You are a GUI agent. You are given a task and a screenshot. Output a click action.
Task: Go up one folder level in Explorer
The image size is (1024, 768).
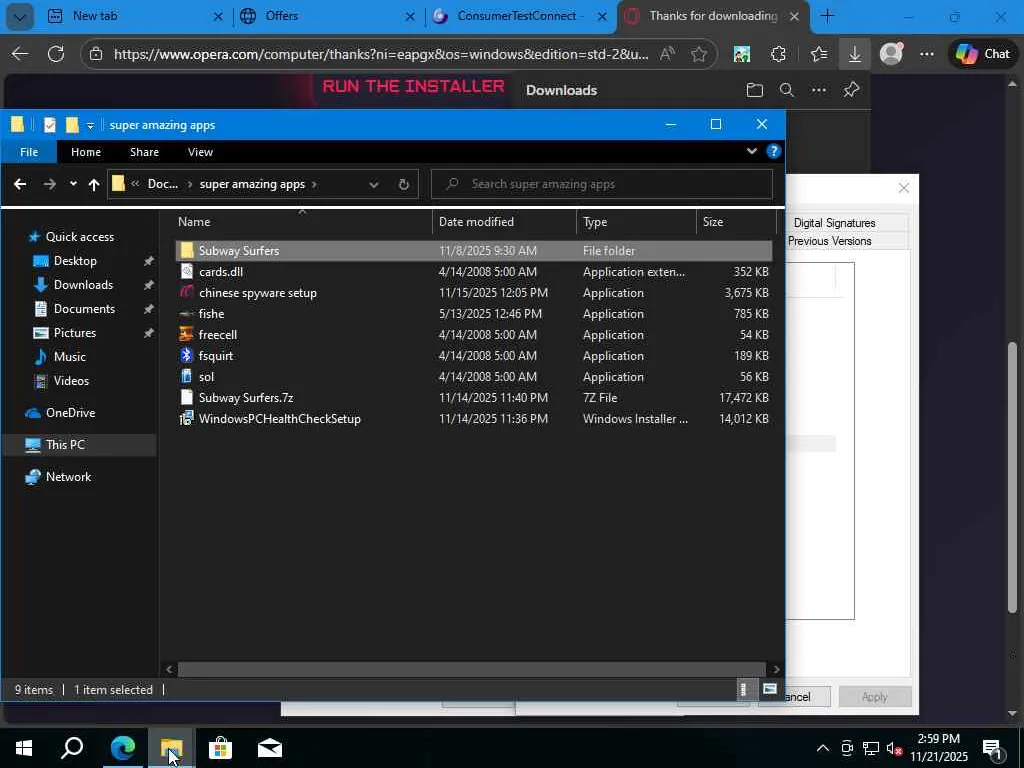coord(94,185)
